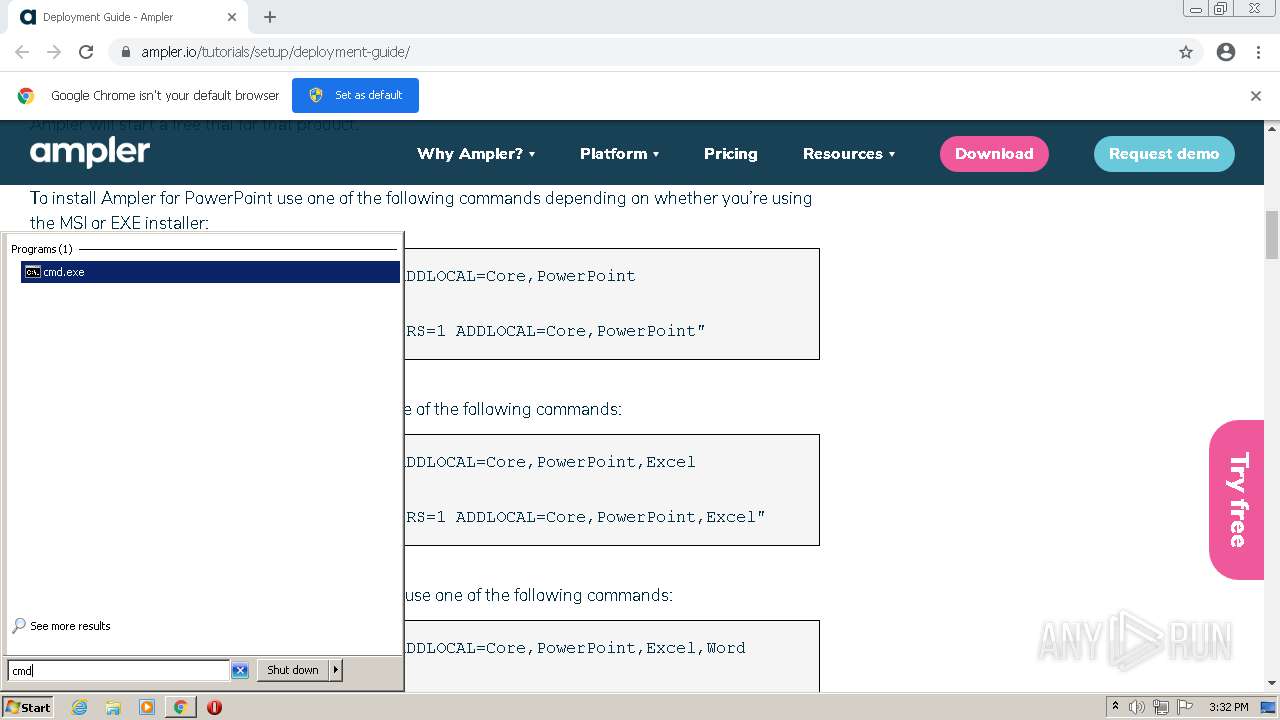Image resolution: width=1280 pixels, height=720 pixels.
Task: Clear the search box with X icon
Action: click(x=240, y=671)
